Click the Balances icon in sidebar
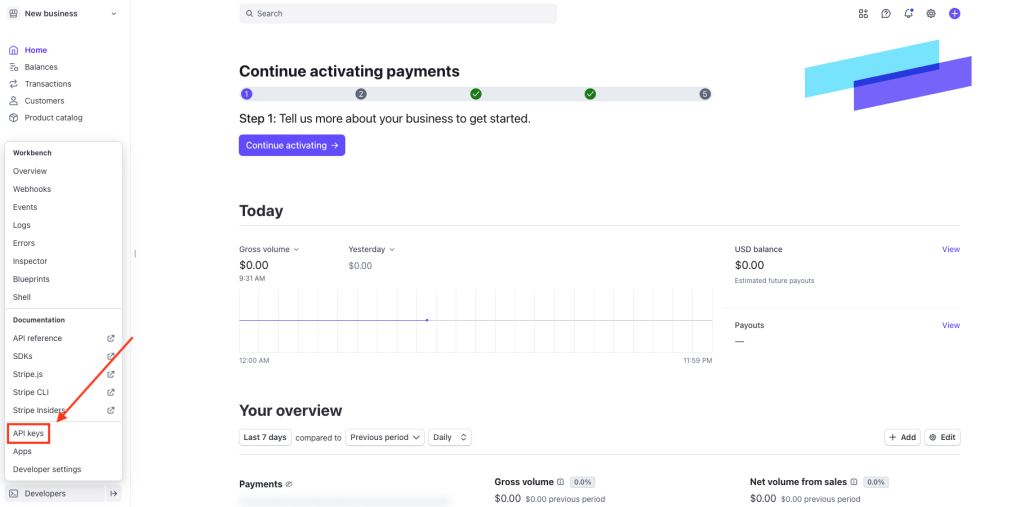Screen dimensions: 1024x507 (x=14, y=67)
